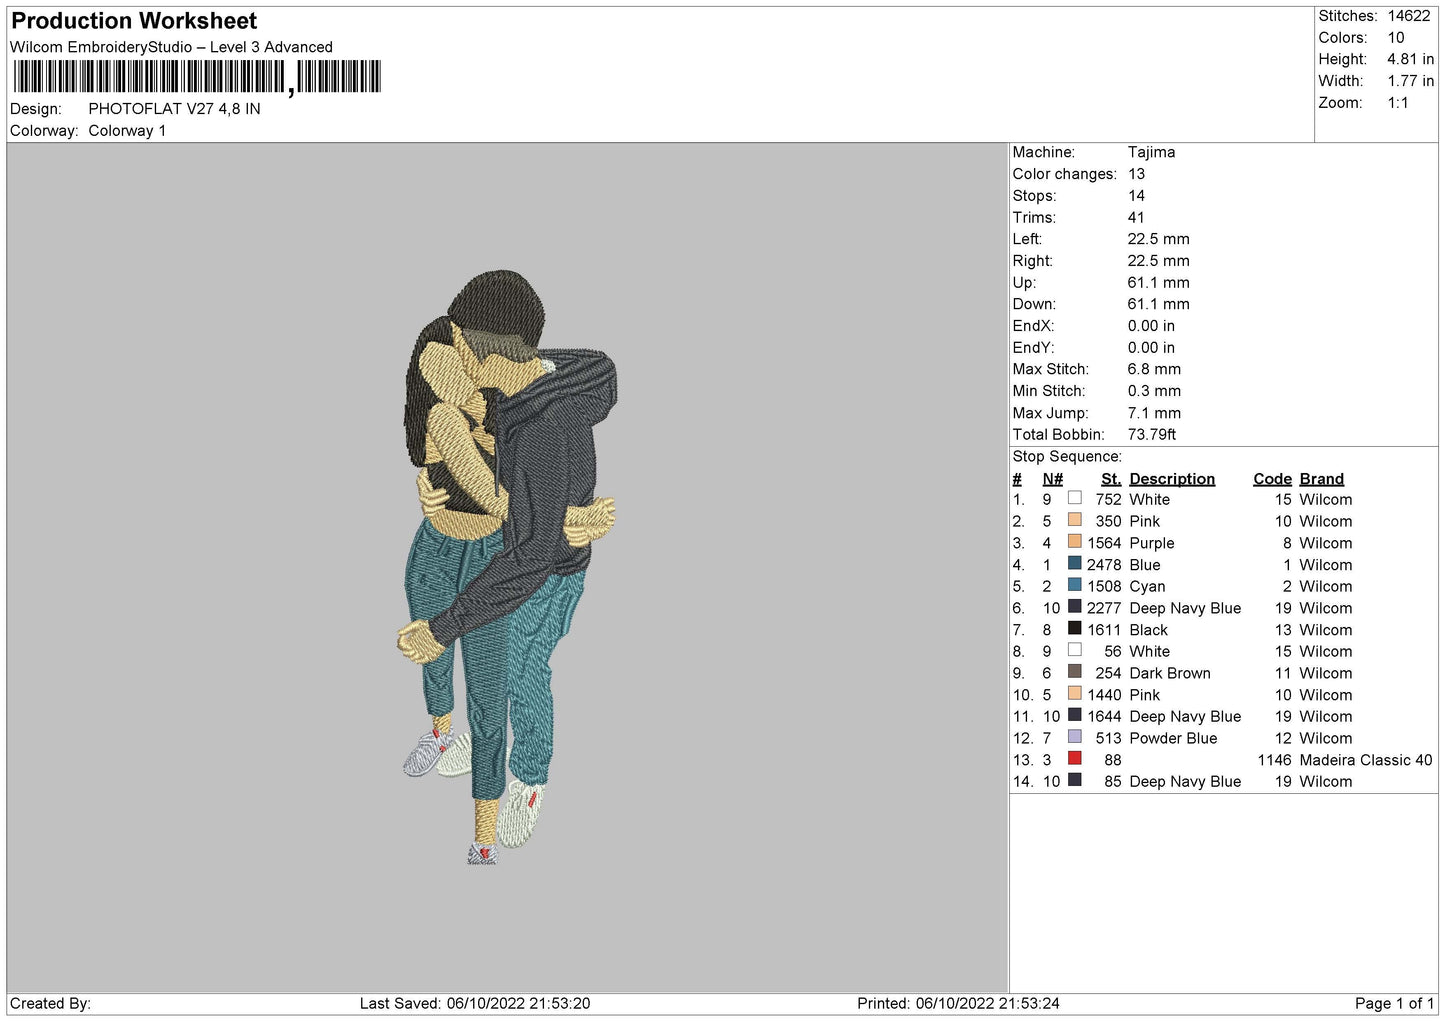Viewport: 1445px width, 1021px height.
Task: Click the St. column header
Action: pos(1111,479)
